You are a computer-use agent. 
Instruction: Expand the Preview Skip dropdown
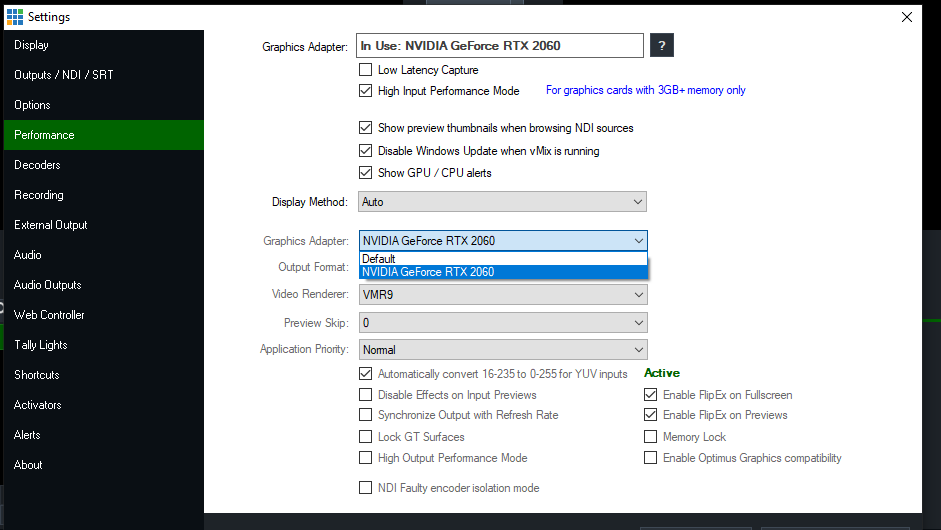(x=503, y=323)
